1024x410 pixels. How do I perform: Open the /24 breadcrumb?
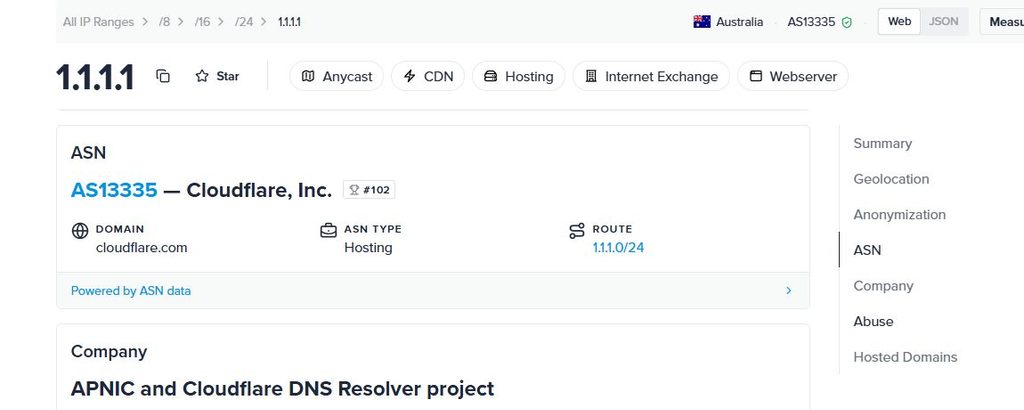coord(244,22)
